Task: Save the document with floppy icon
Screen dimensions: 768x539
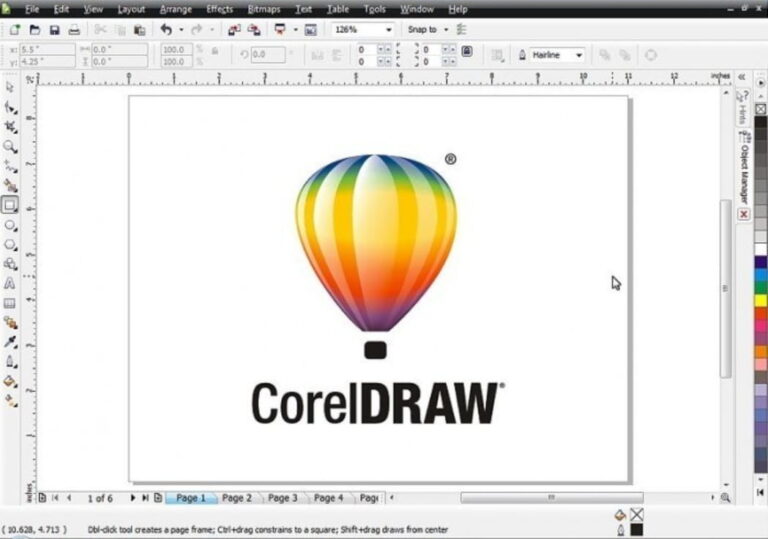Action: (x=54, y=30)
